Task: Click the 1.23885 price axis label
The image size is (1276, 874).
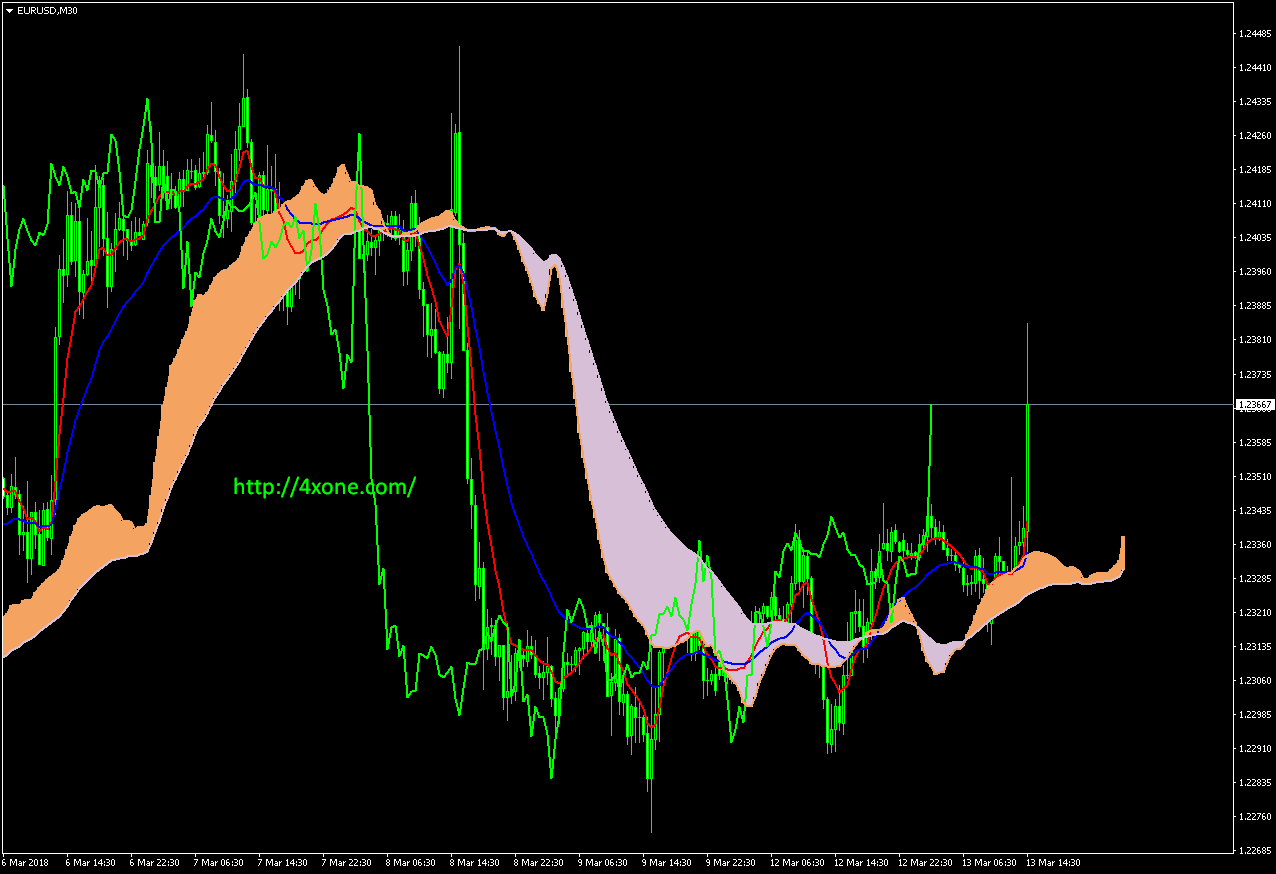Action: 1254,306
